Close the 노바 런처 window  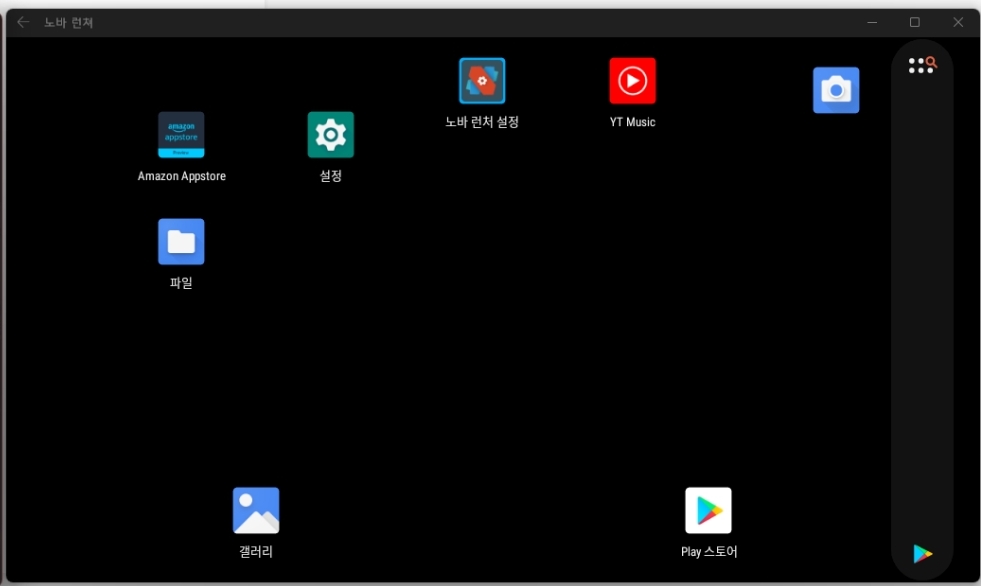[958, 23]
